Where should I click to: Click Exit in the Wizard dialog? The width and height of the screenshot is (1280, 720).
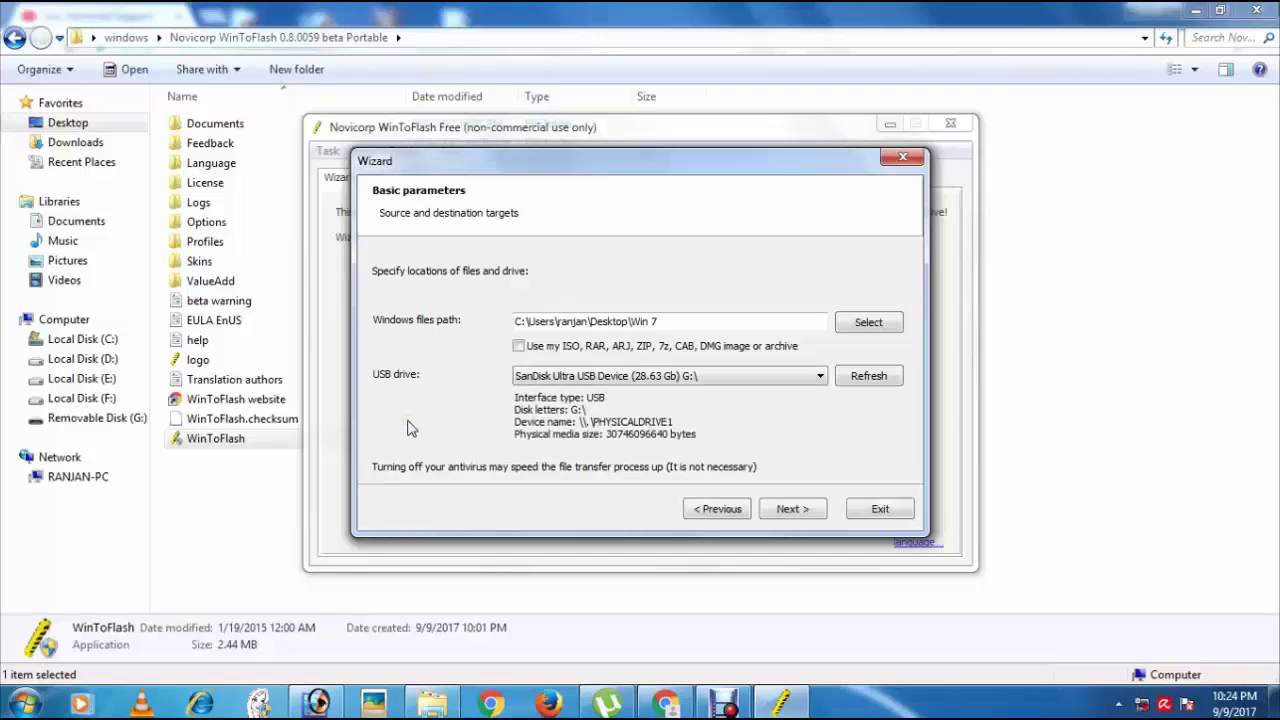[880, 509]
